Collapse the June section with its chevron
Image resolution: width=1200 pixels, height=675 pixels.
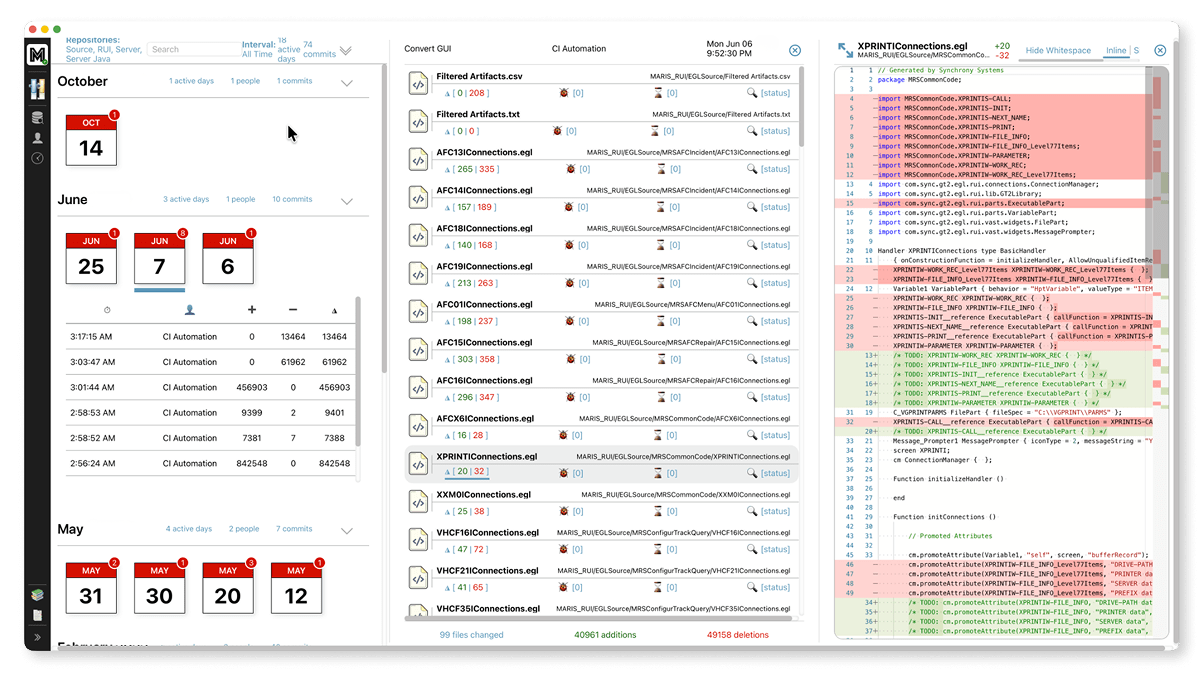pos(349,199)
